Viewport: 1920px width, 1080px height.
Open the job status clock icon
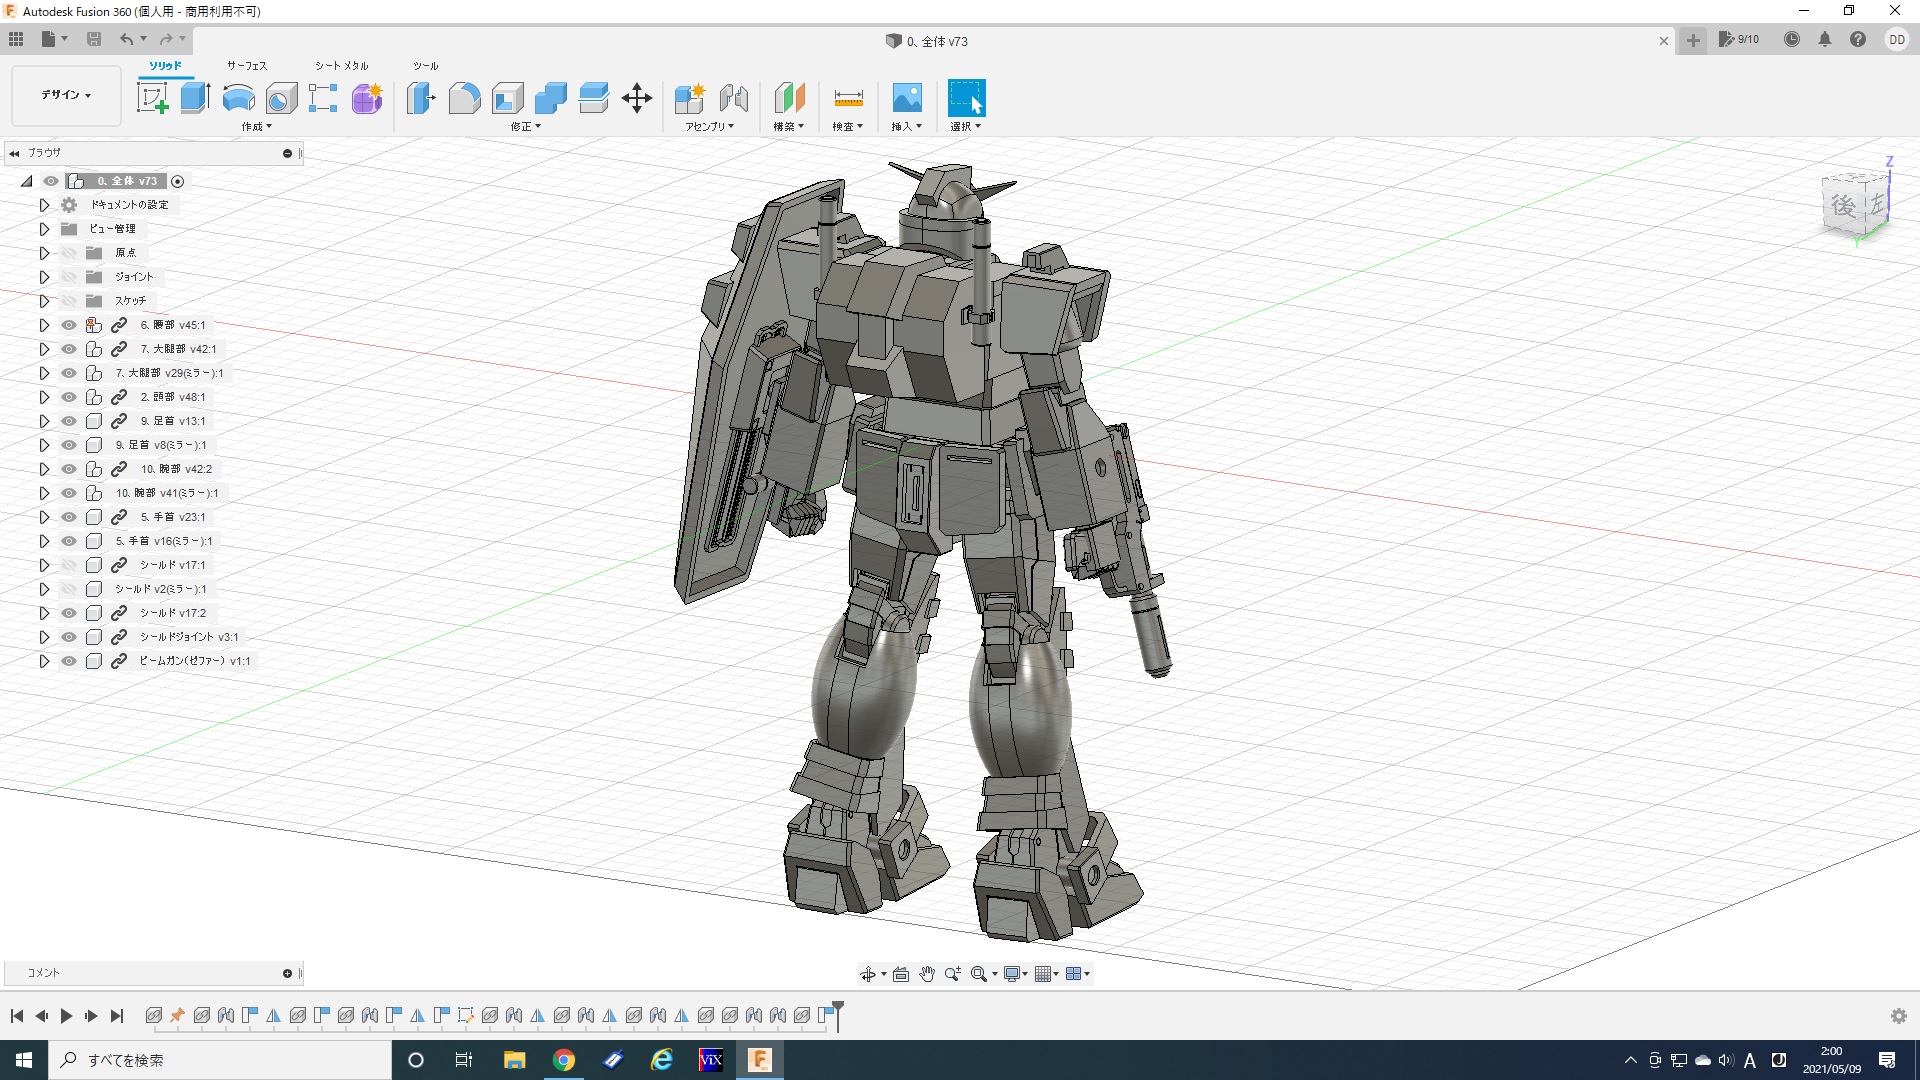[1792, 40]
